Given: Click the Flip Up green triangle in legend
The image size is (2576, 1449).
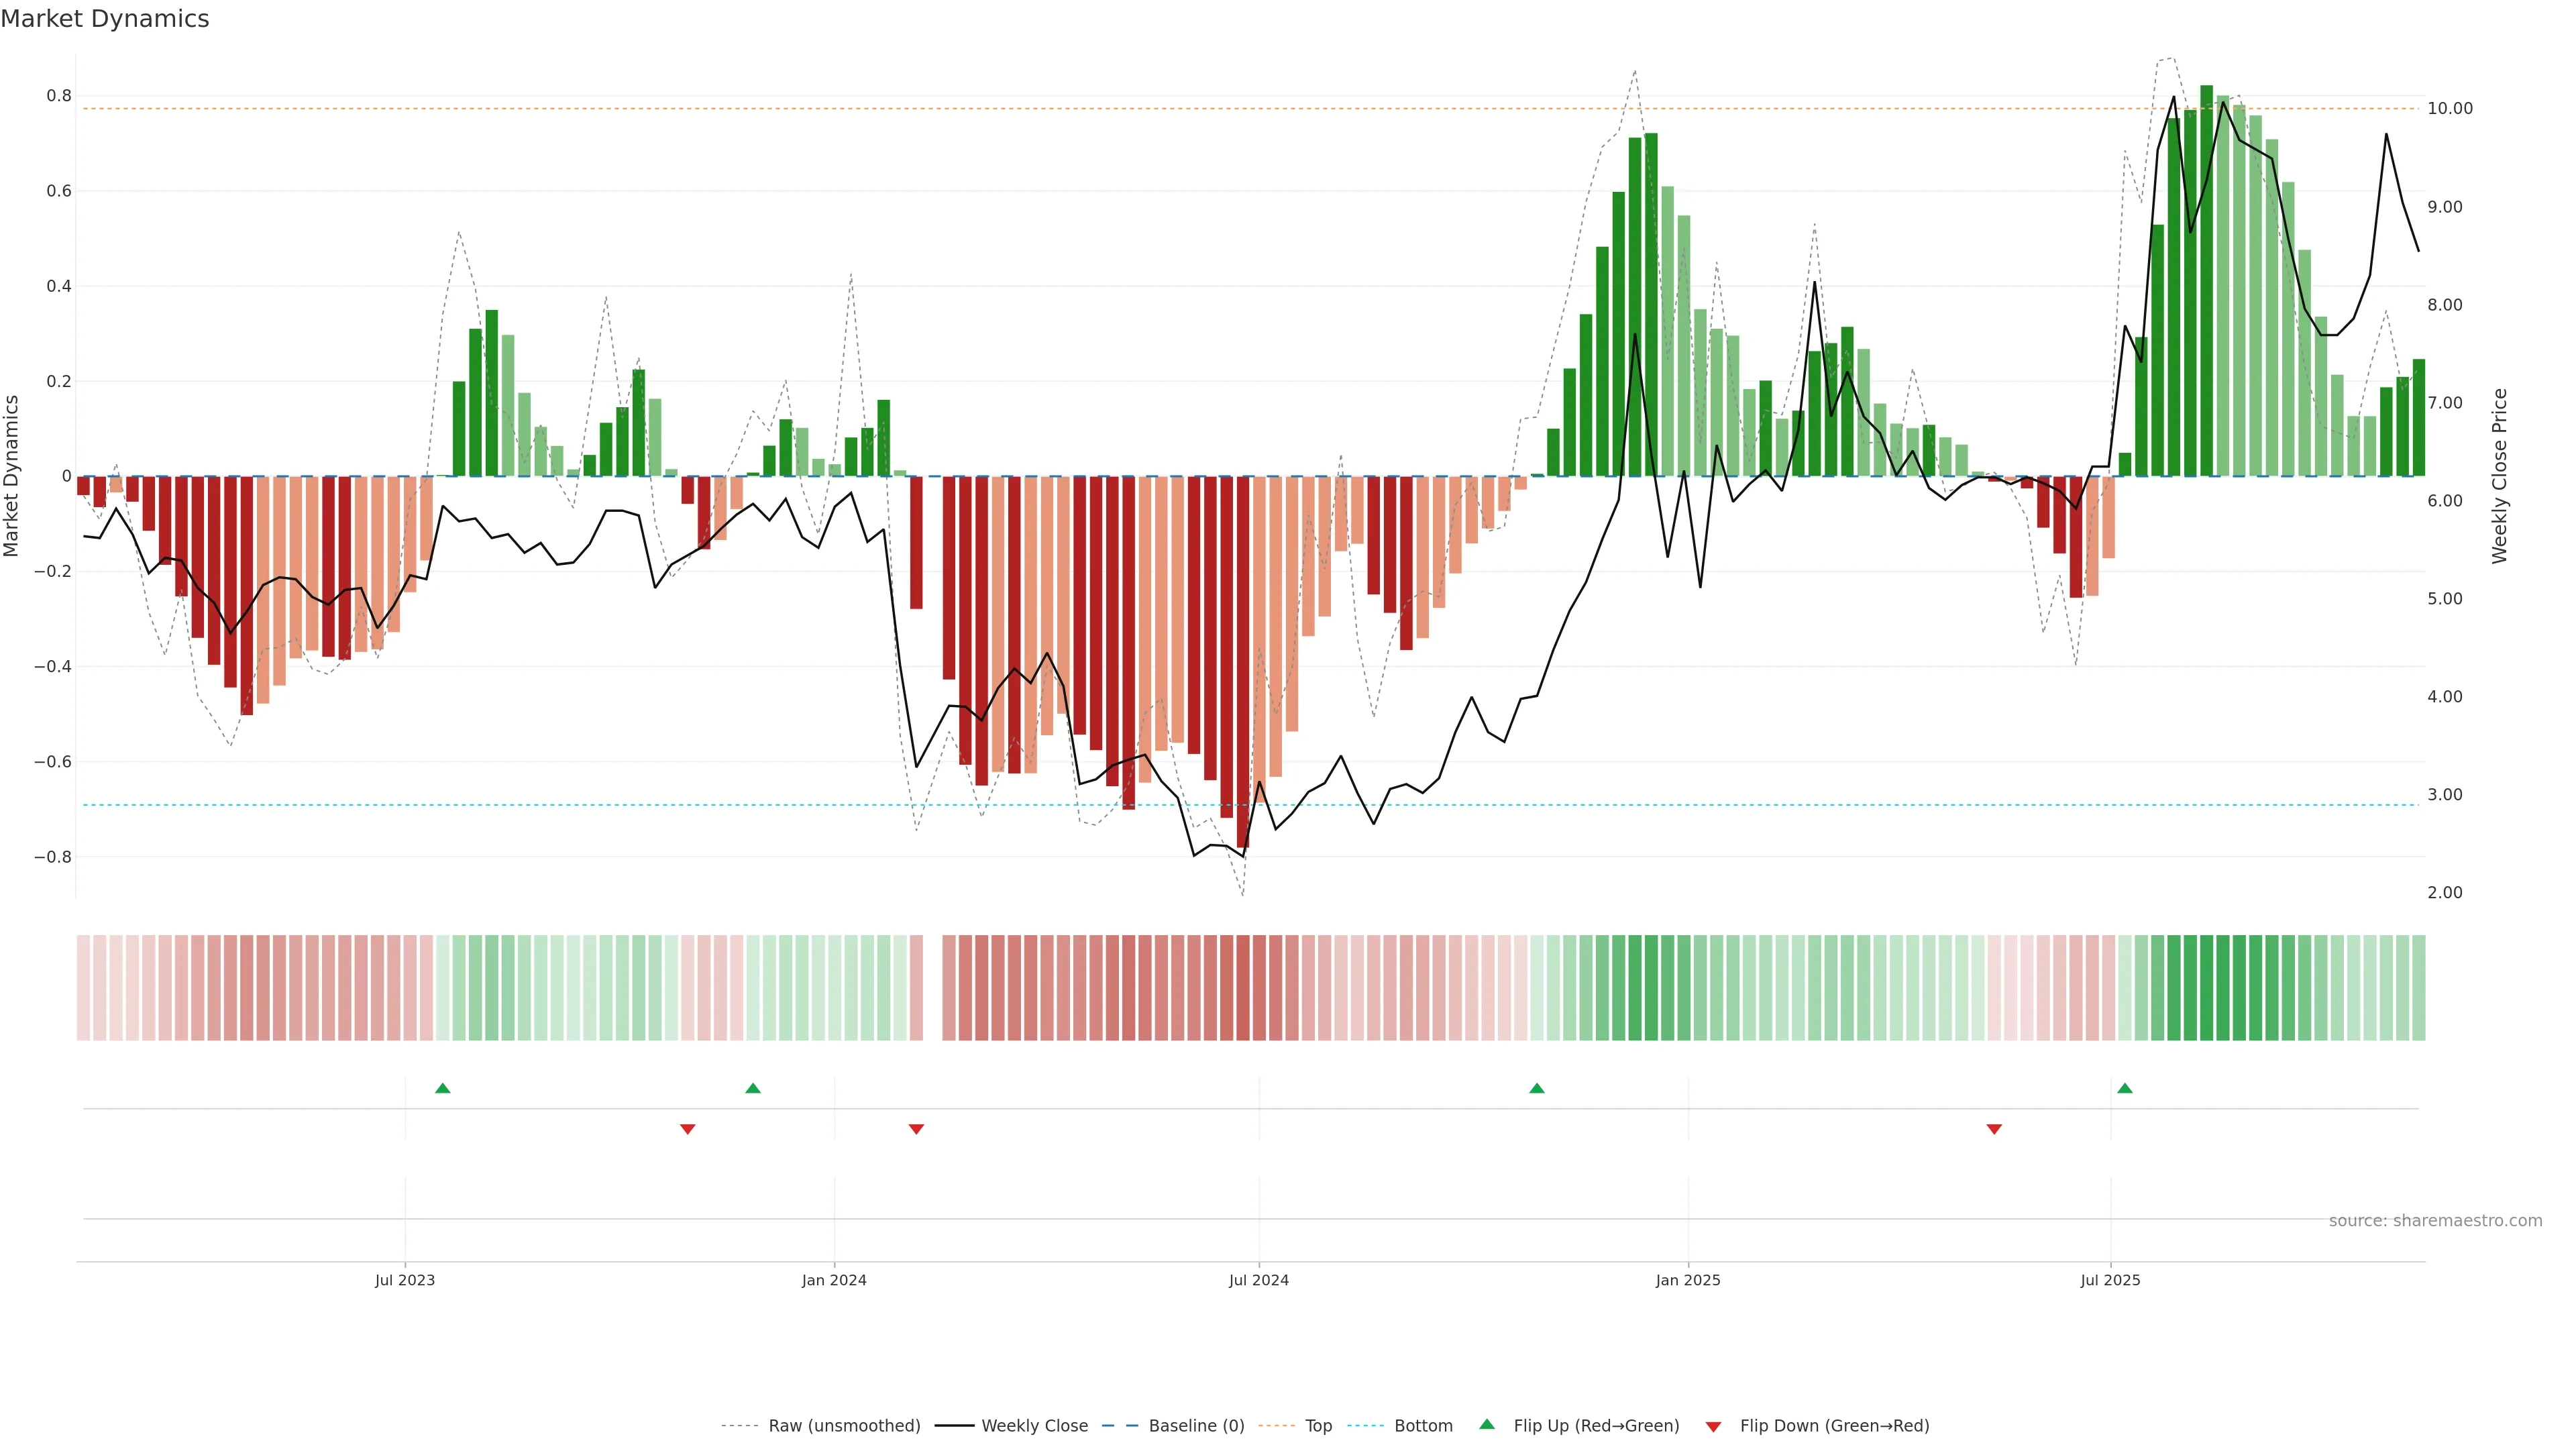Looking at the screenshot, I should [1487, 1424].
